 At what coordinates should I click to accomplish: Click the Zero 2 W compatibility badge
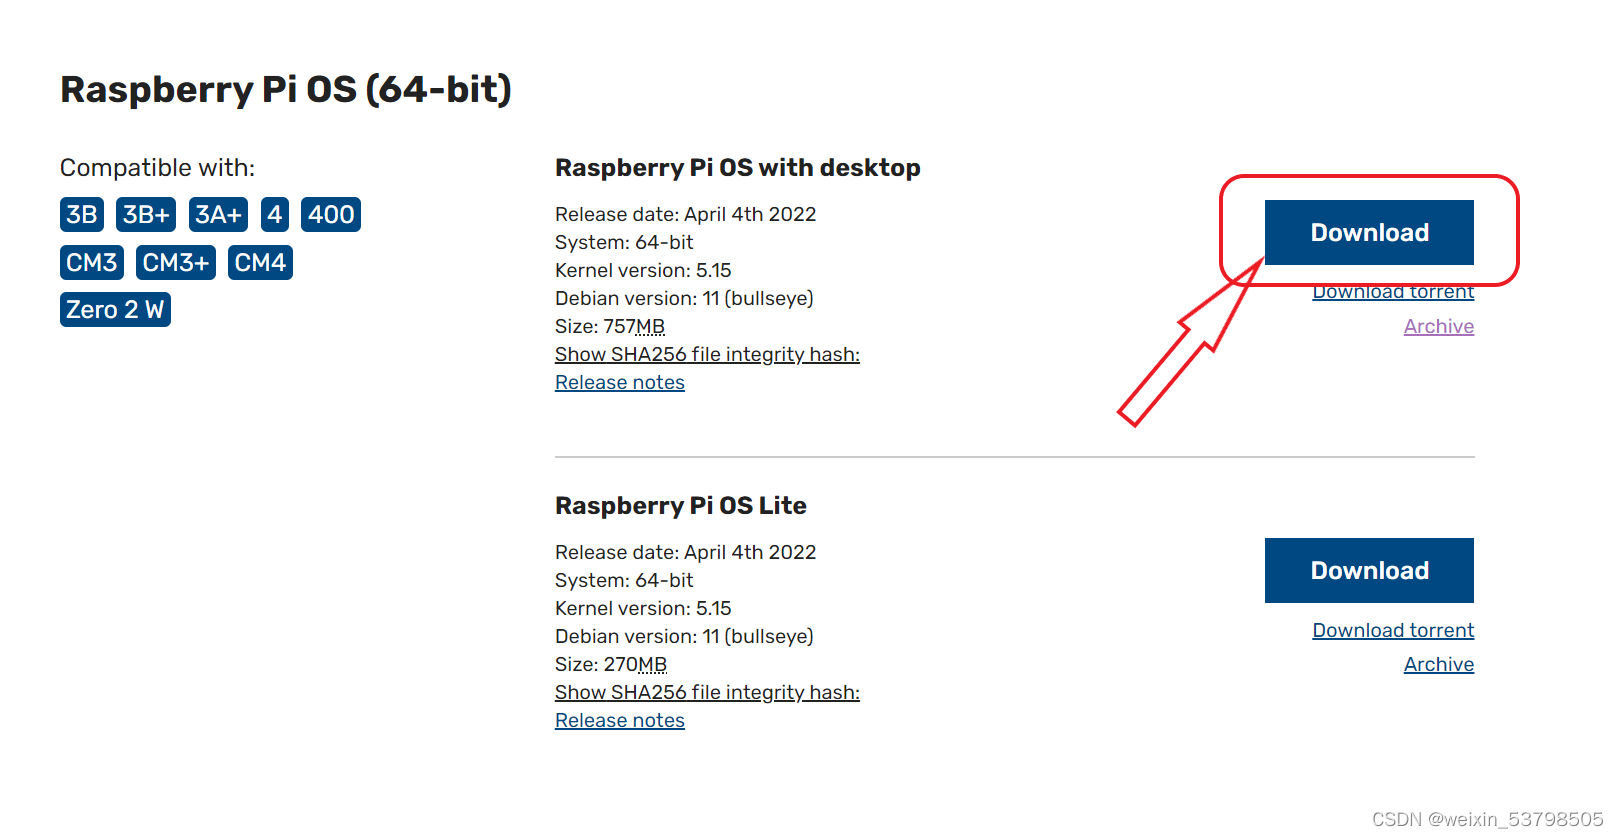tap(115, 310)
